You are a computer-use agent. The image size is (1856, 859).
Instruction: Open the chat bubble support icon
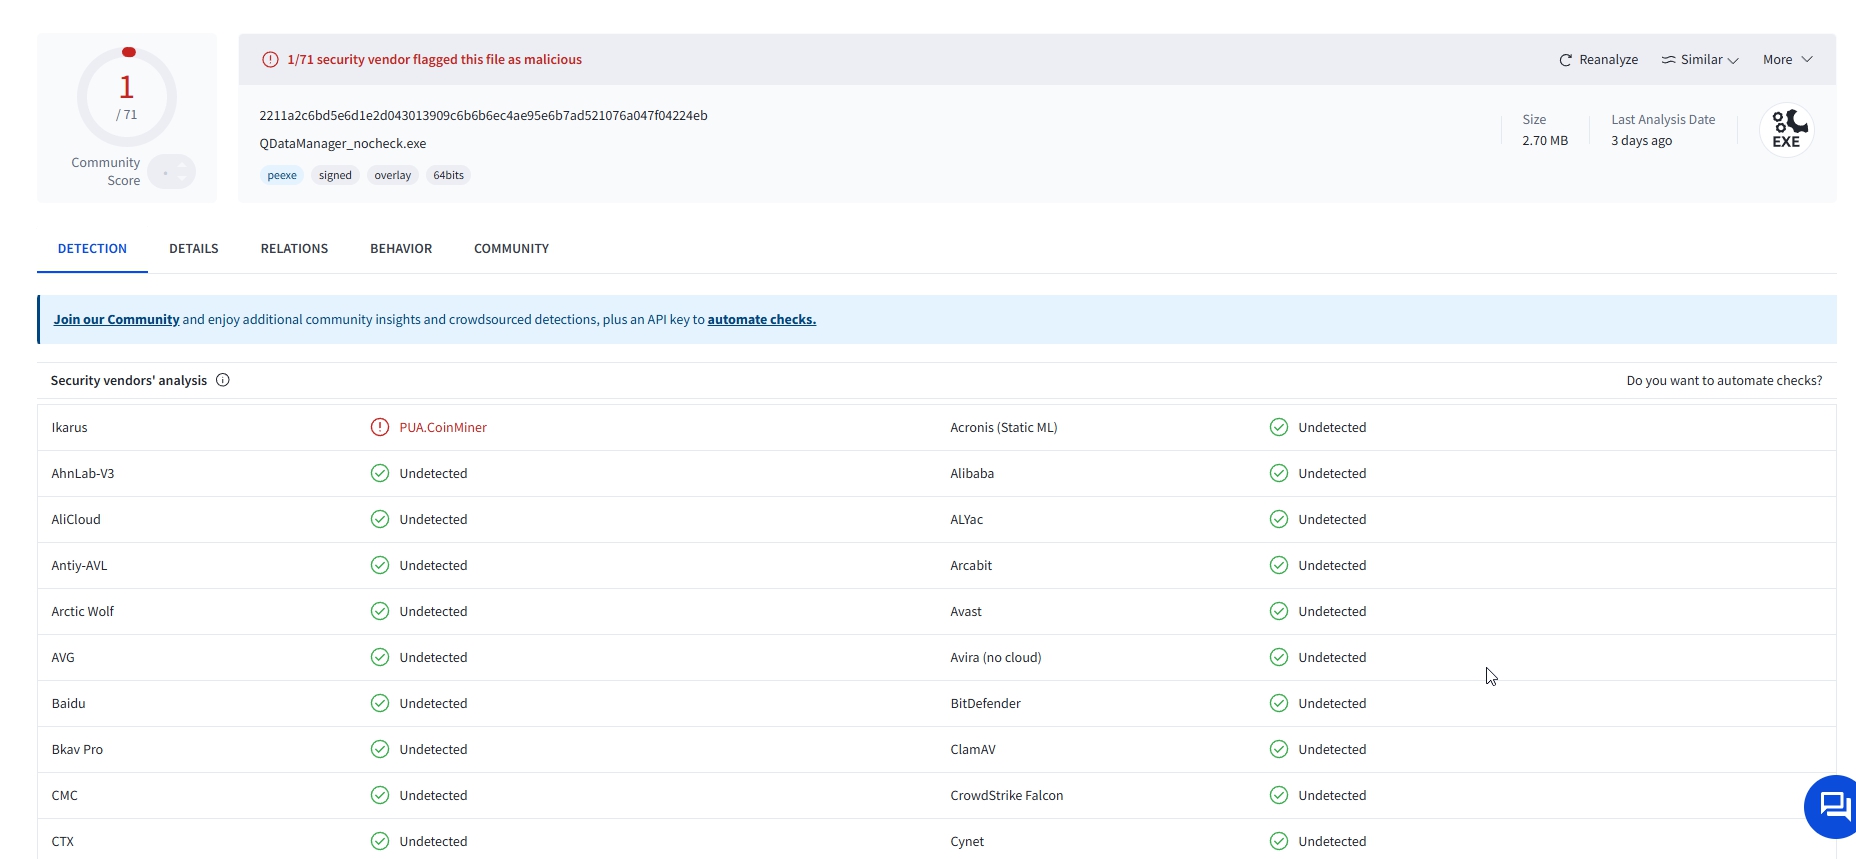1834,806
